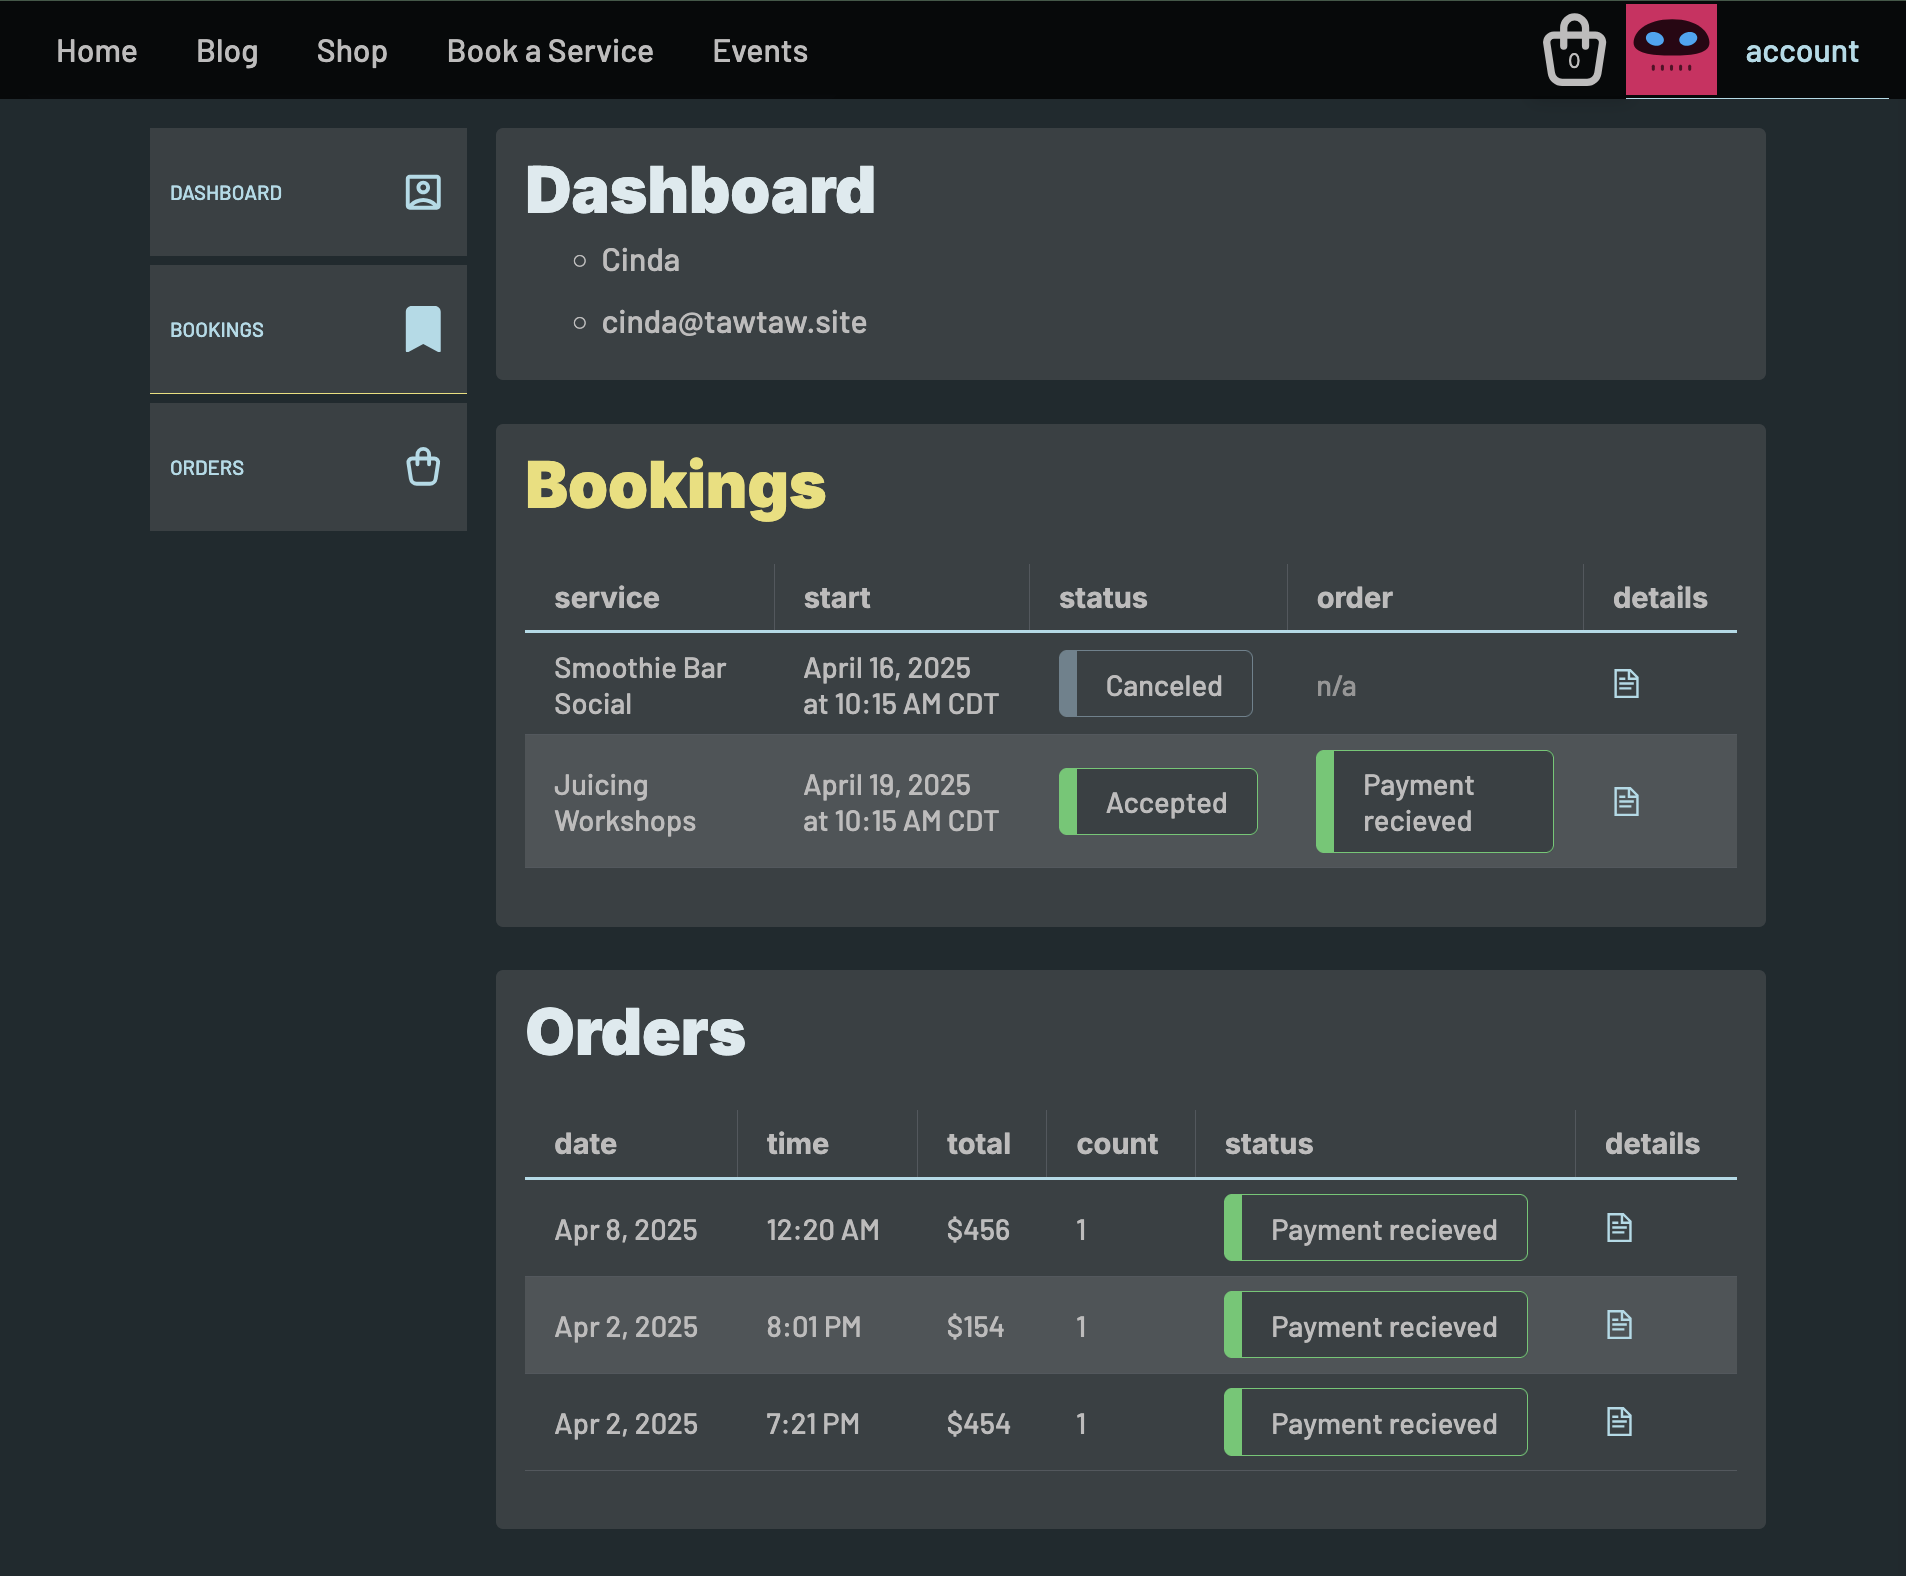Open the Shop page
The image size is (1906, 1576).
352,51
